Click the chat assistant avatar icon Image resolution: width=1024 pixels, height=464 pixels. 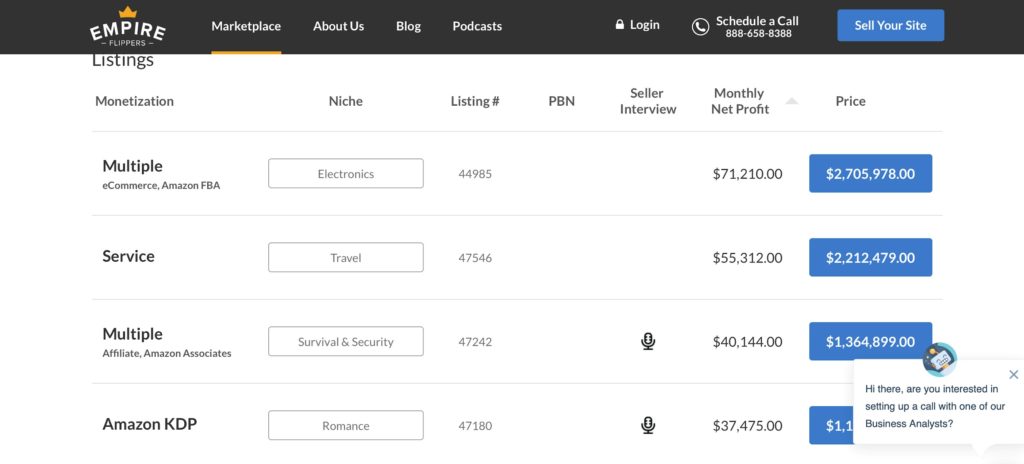coord(940,359)
